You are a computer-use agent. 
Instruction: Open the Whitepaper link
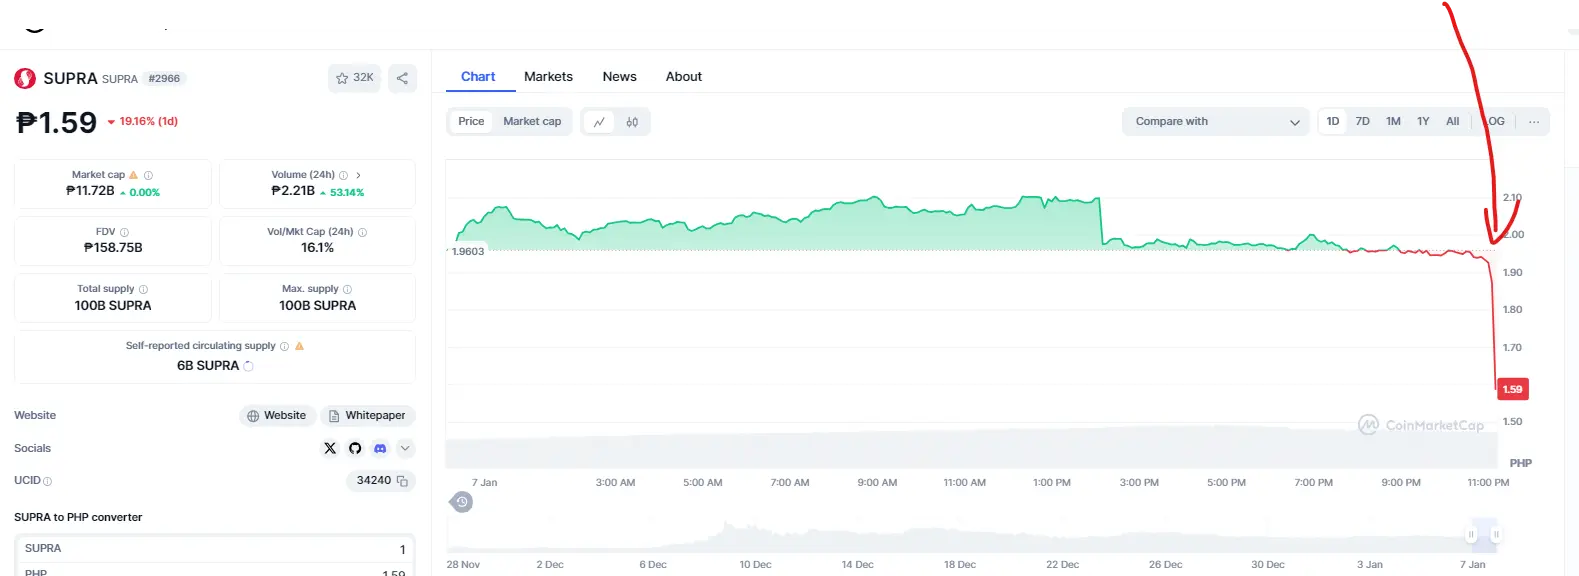click(x=367, y=415)
